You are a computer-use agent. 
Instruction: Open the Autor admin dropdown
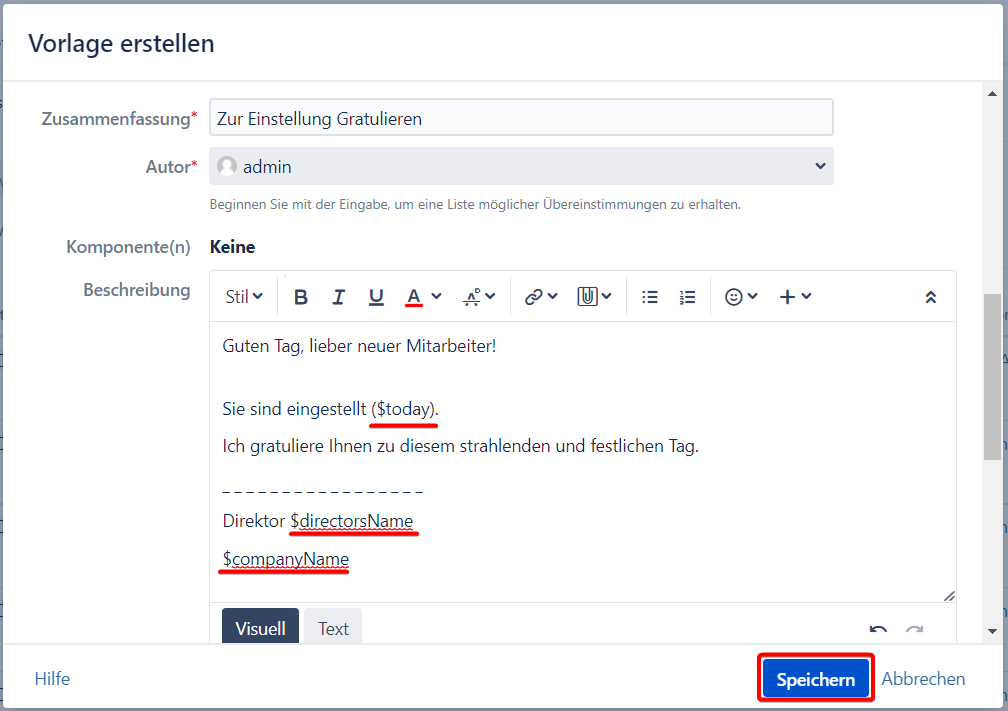tap(521, 167)
